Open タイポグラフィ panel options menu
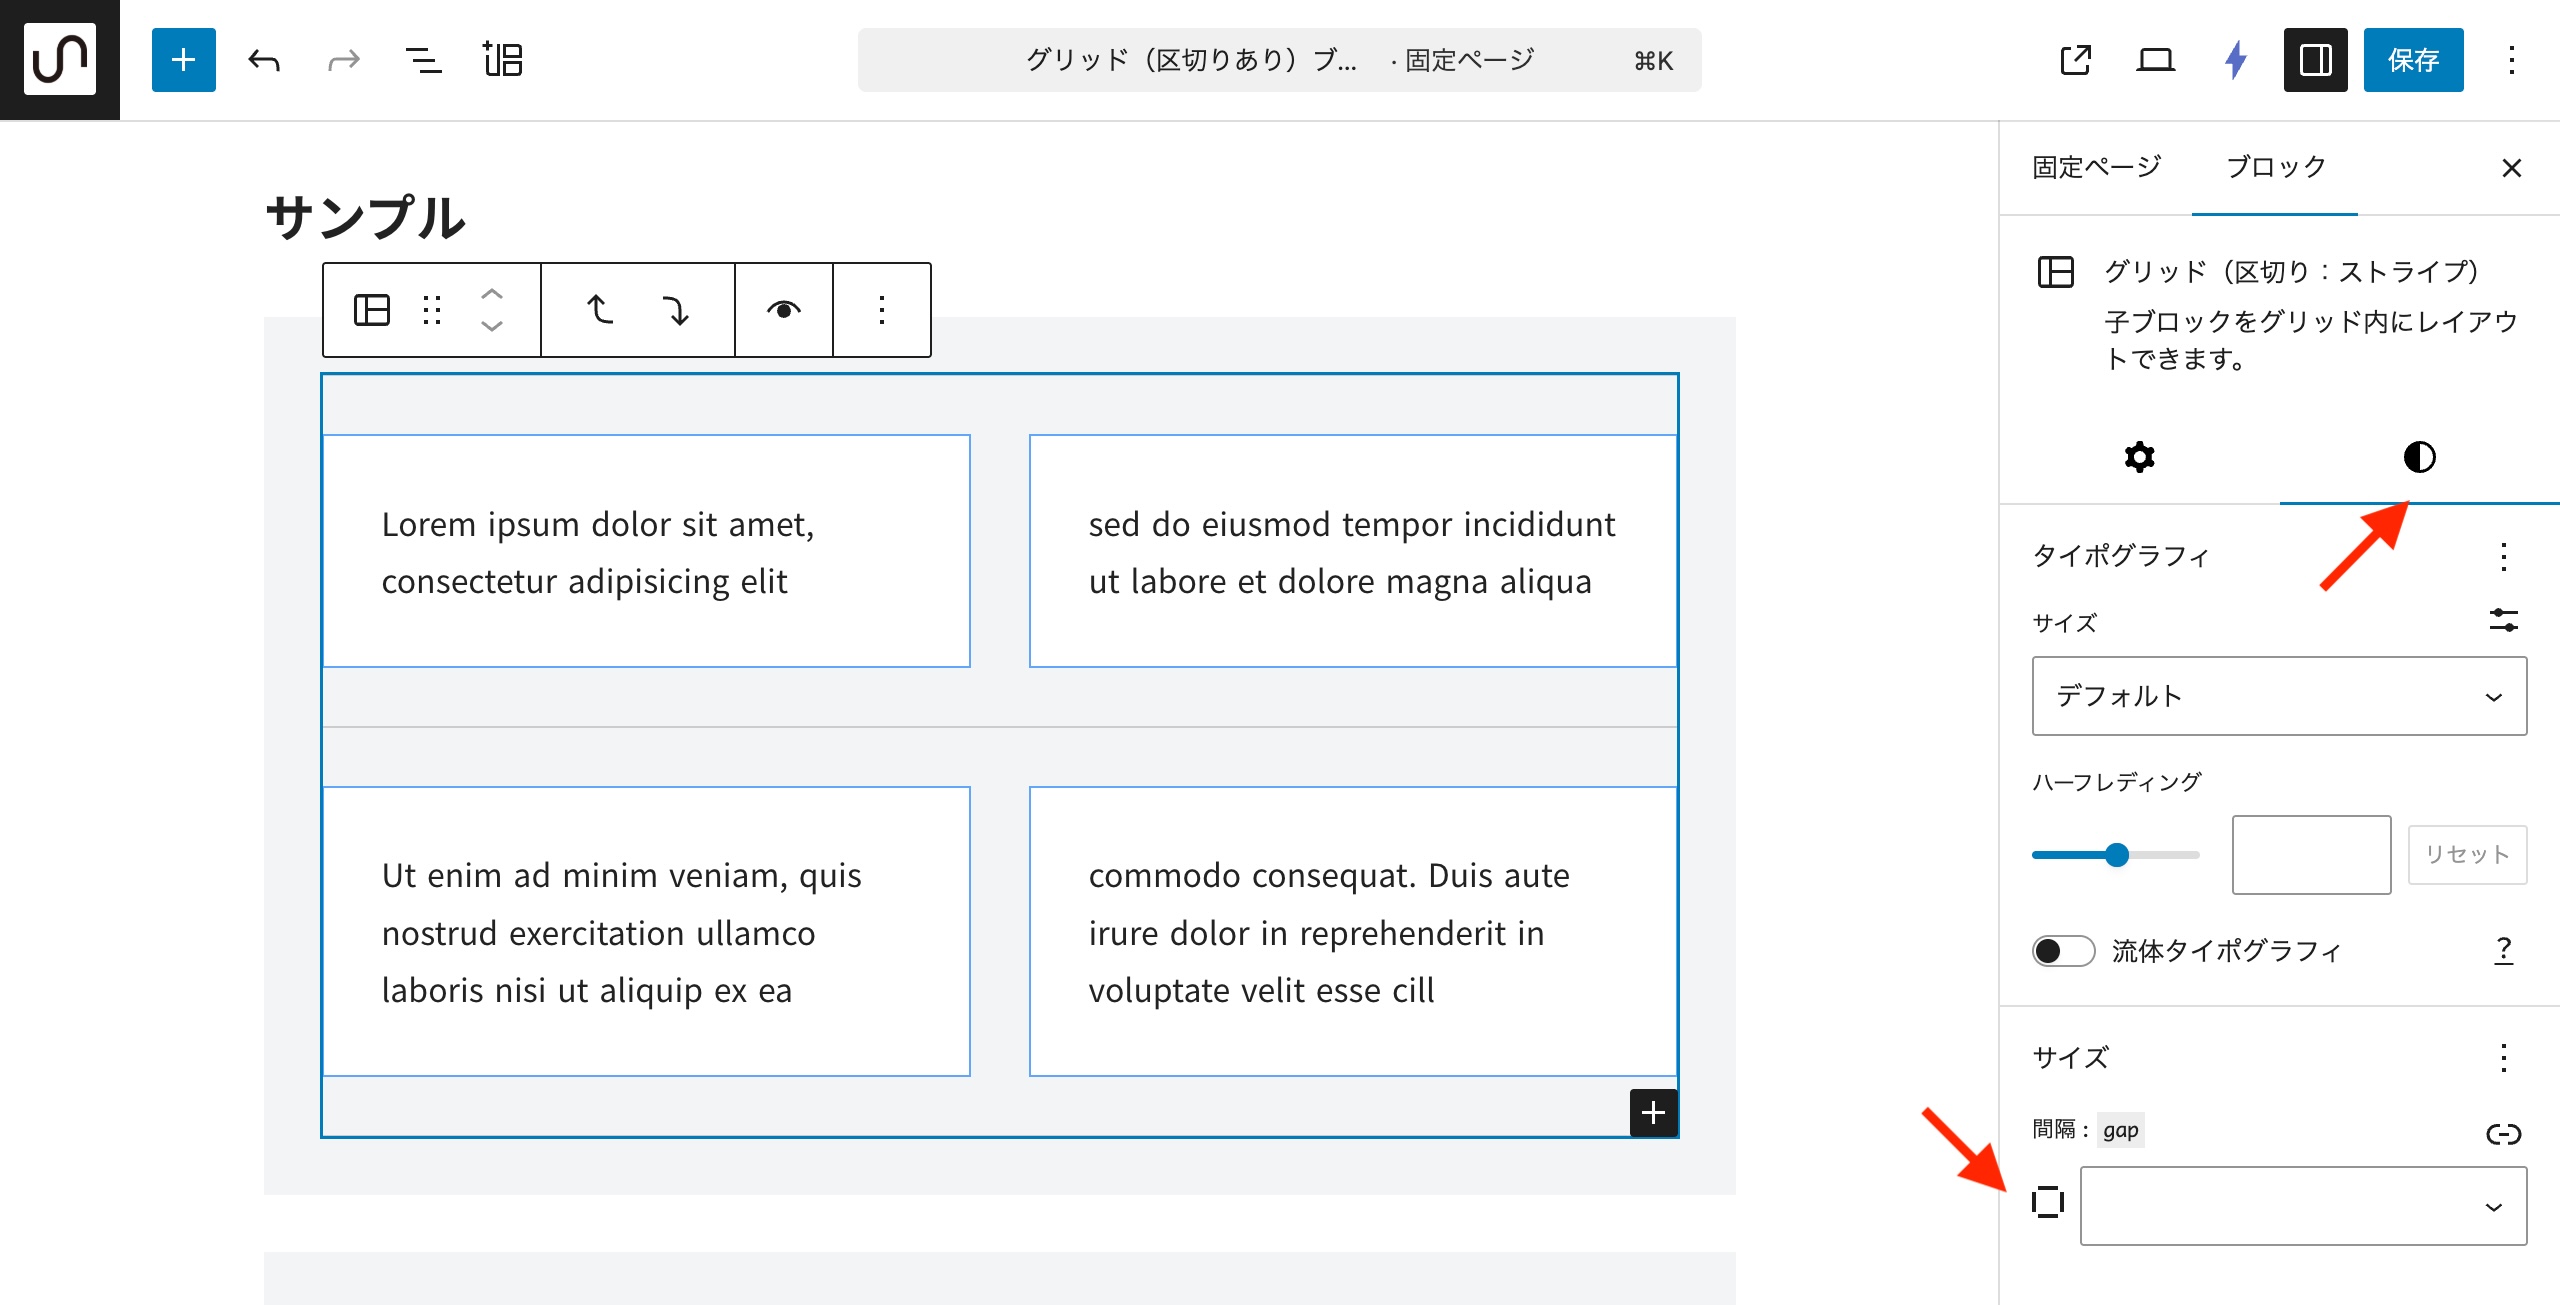2560x1305 pixels. [x=2503, y=556]
